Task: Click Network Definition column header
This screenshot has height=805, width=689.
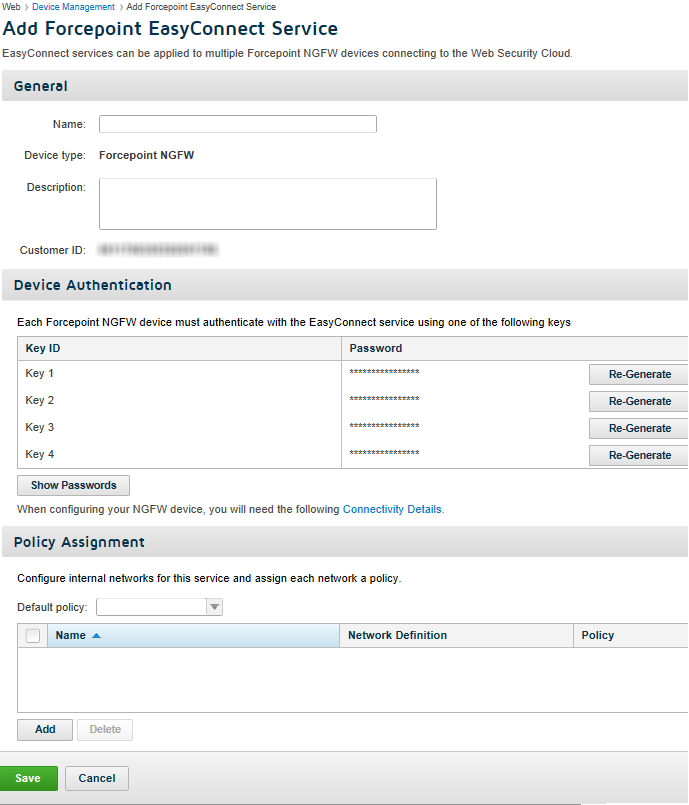Action: coord(456,636)
